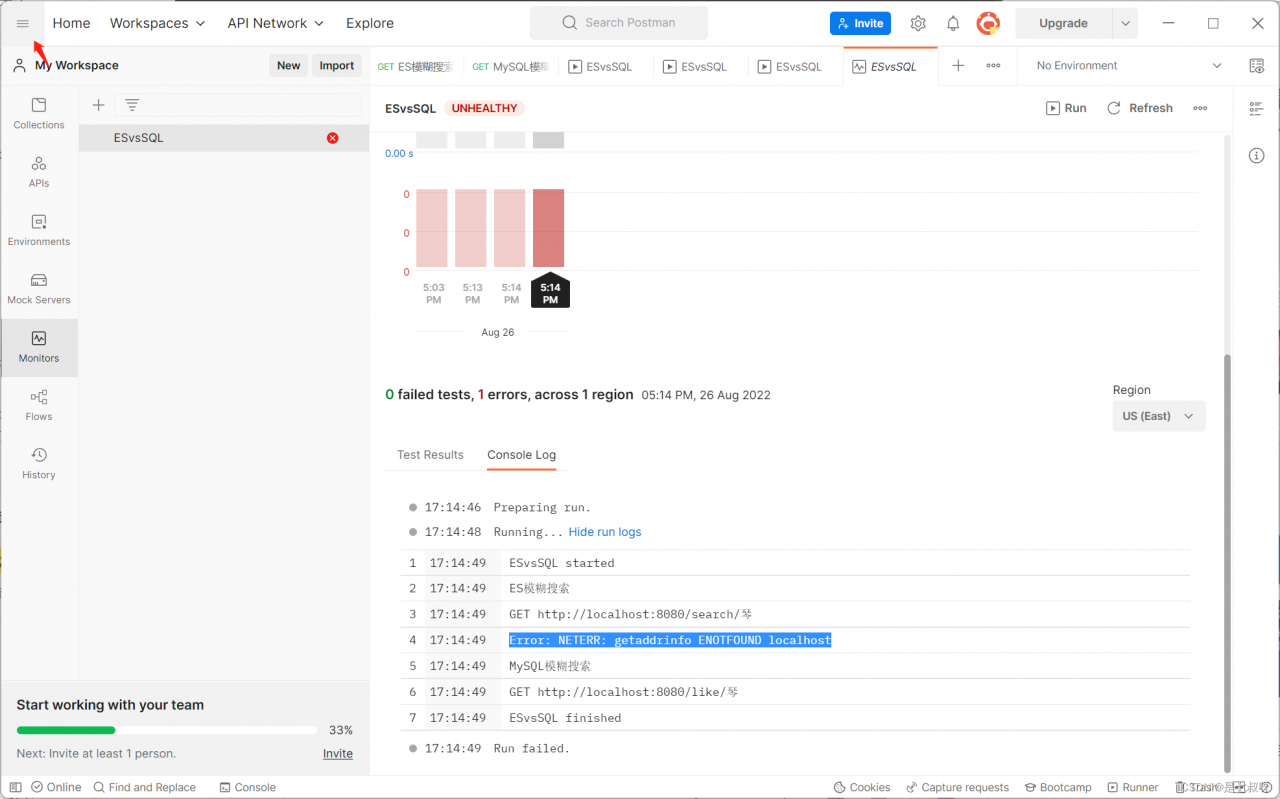Open the No Environment selector

[x=1128, y=66]
